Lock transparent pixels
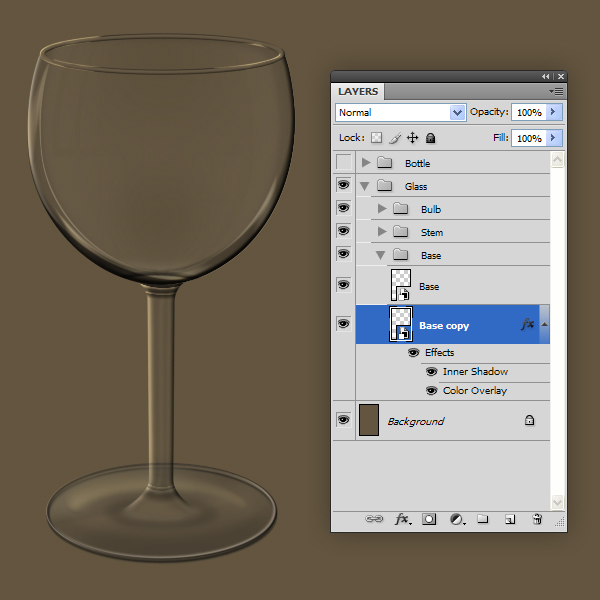 (377, 138)
